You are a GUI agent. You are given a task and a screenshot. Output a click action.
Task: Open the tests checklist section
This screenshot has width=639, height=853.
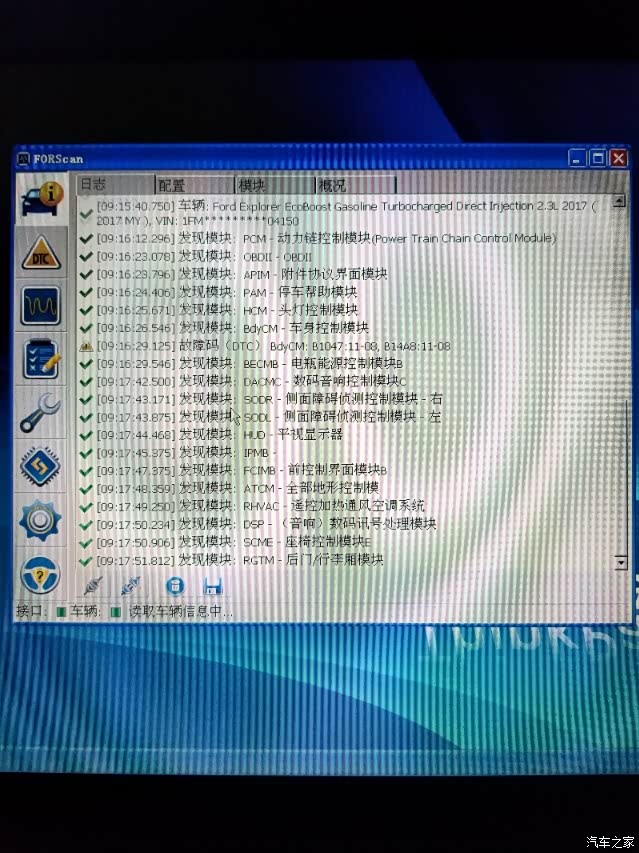(41, 359)
